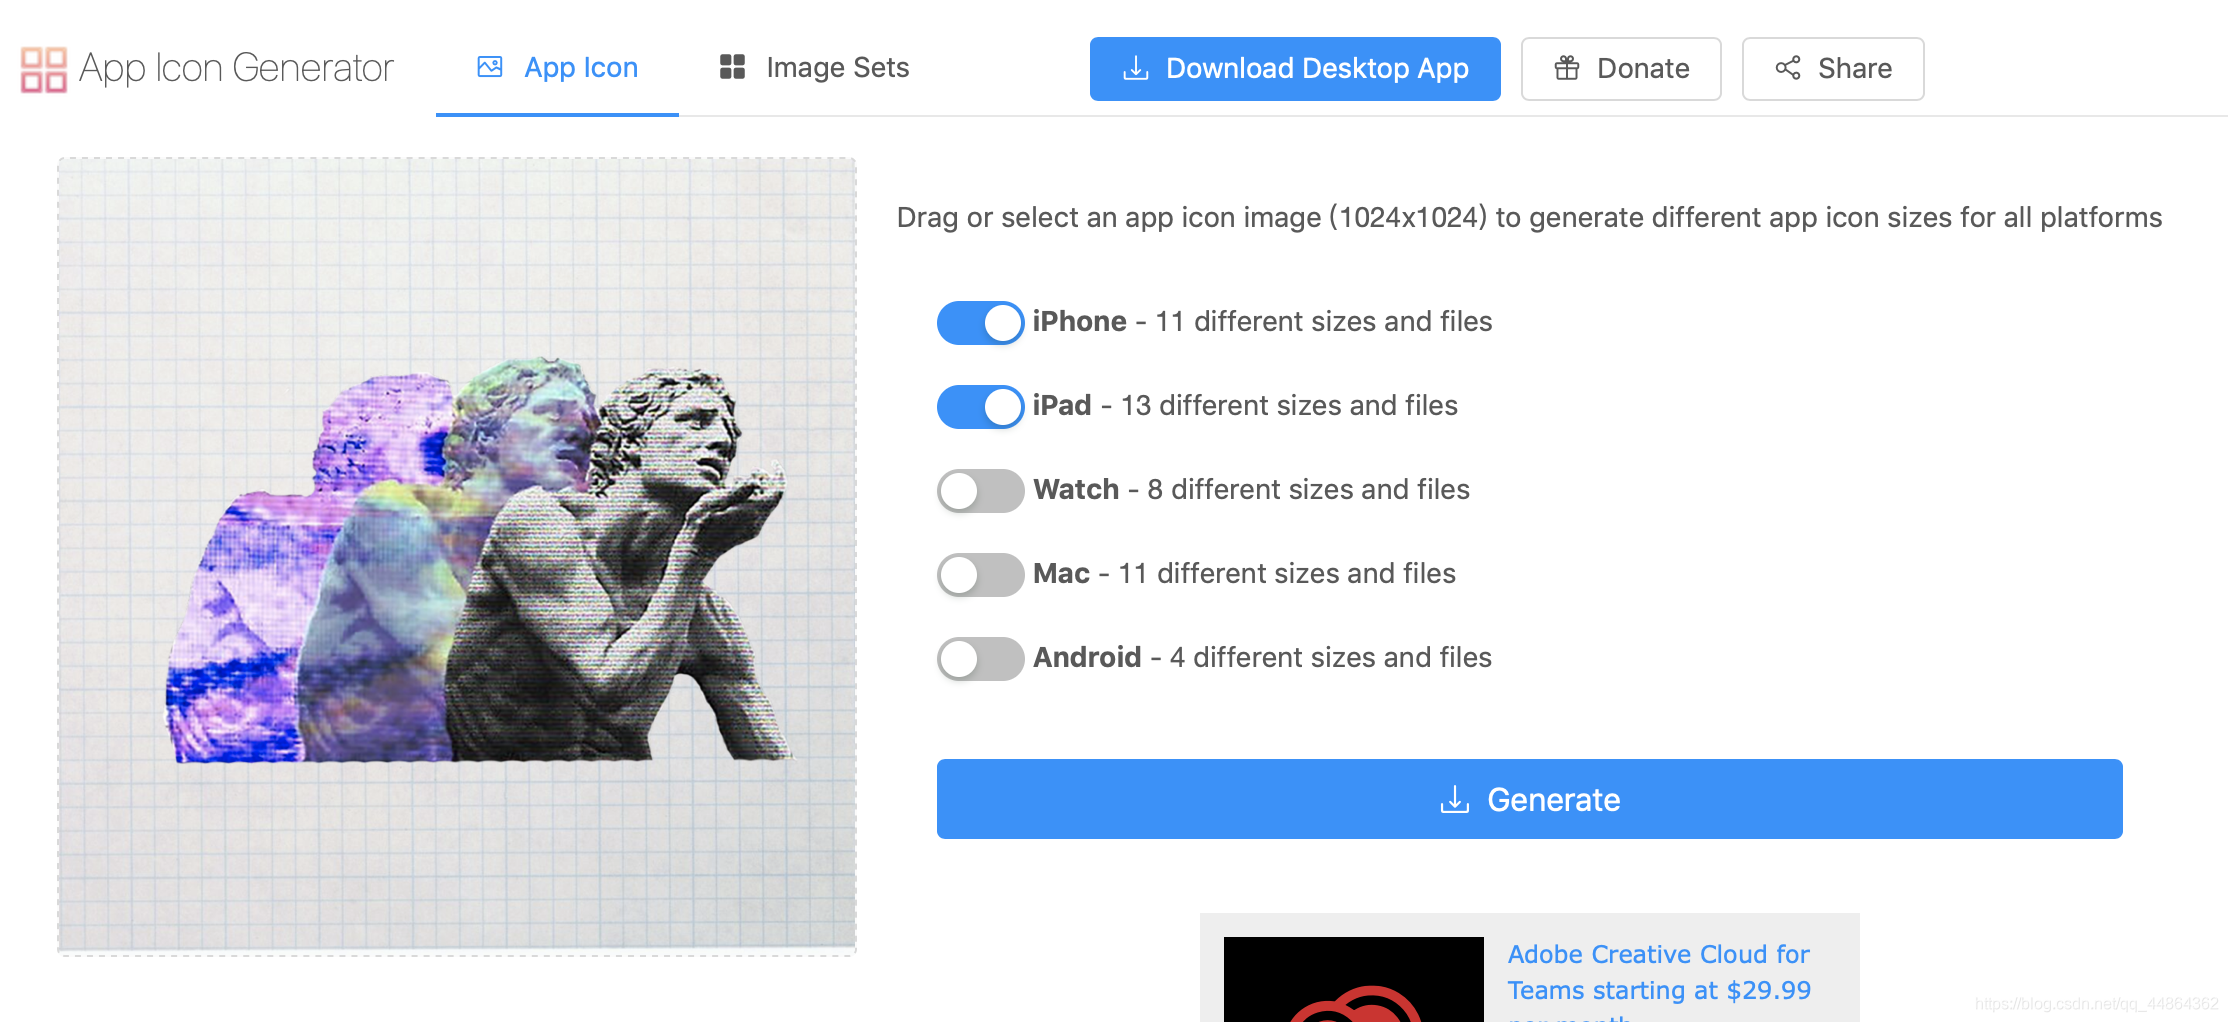Click the Share button
Image resolution: width=2228 pixels, height=1022 pixels.
(x=1833, y=69)
